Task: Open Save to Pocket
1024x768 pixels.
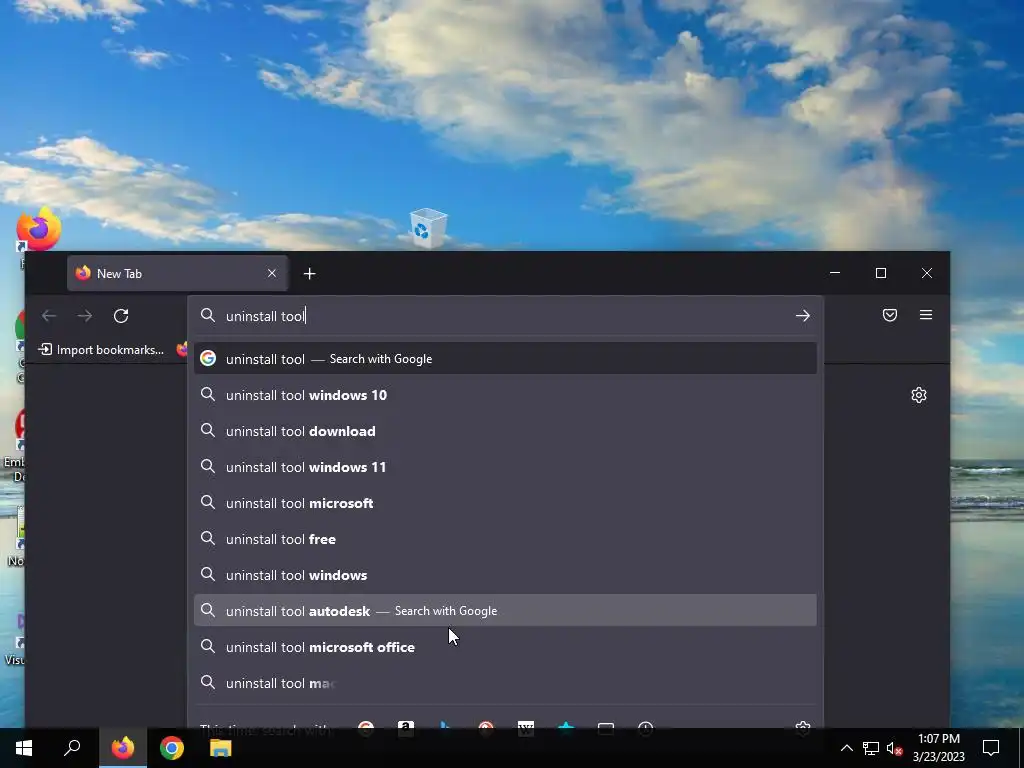Action: [x=889, y=315]
